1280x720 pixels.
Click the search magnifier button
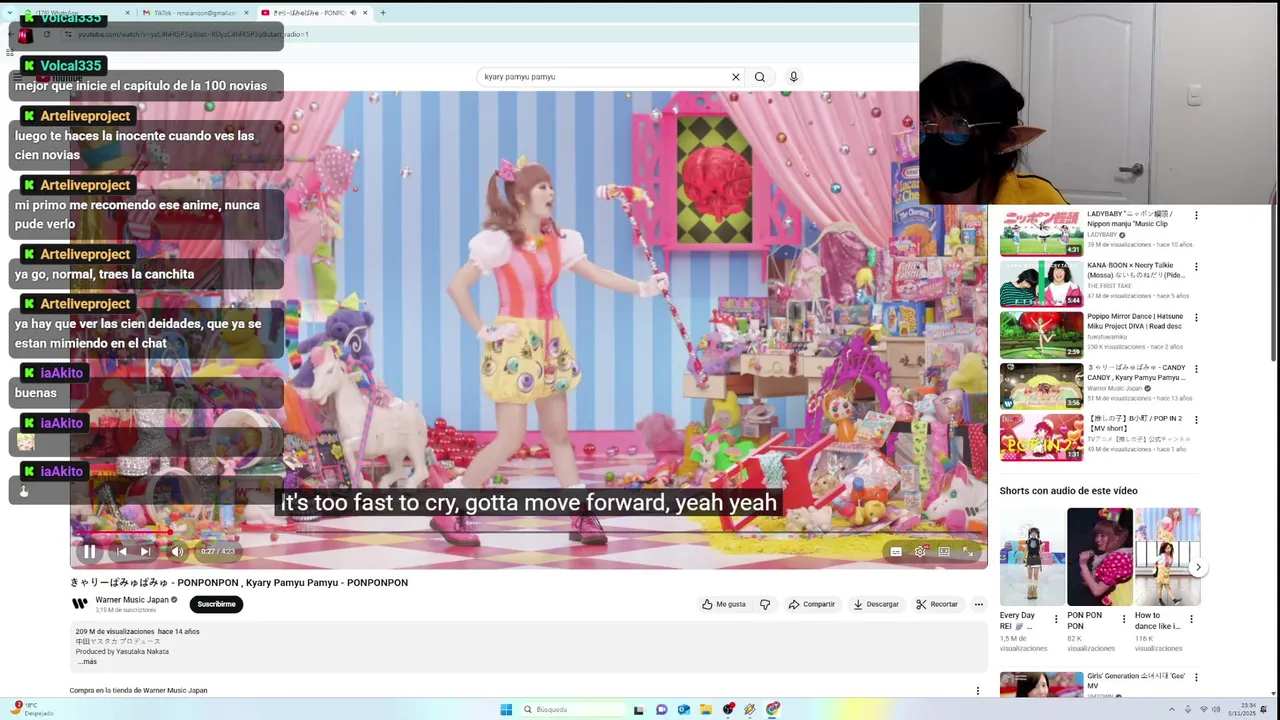click(x=760, y=77)
